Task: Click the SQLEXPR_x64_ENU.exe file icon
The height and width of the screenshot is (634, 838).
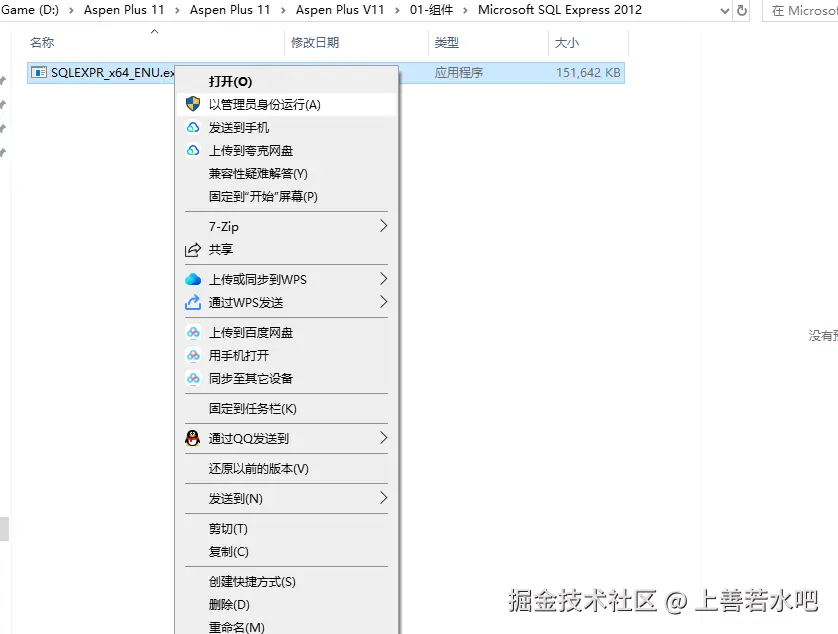Action: click(39, 72)
